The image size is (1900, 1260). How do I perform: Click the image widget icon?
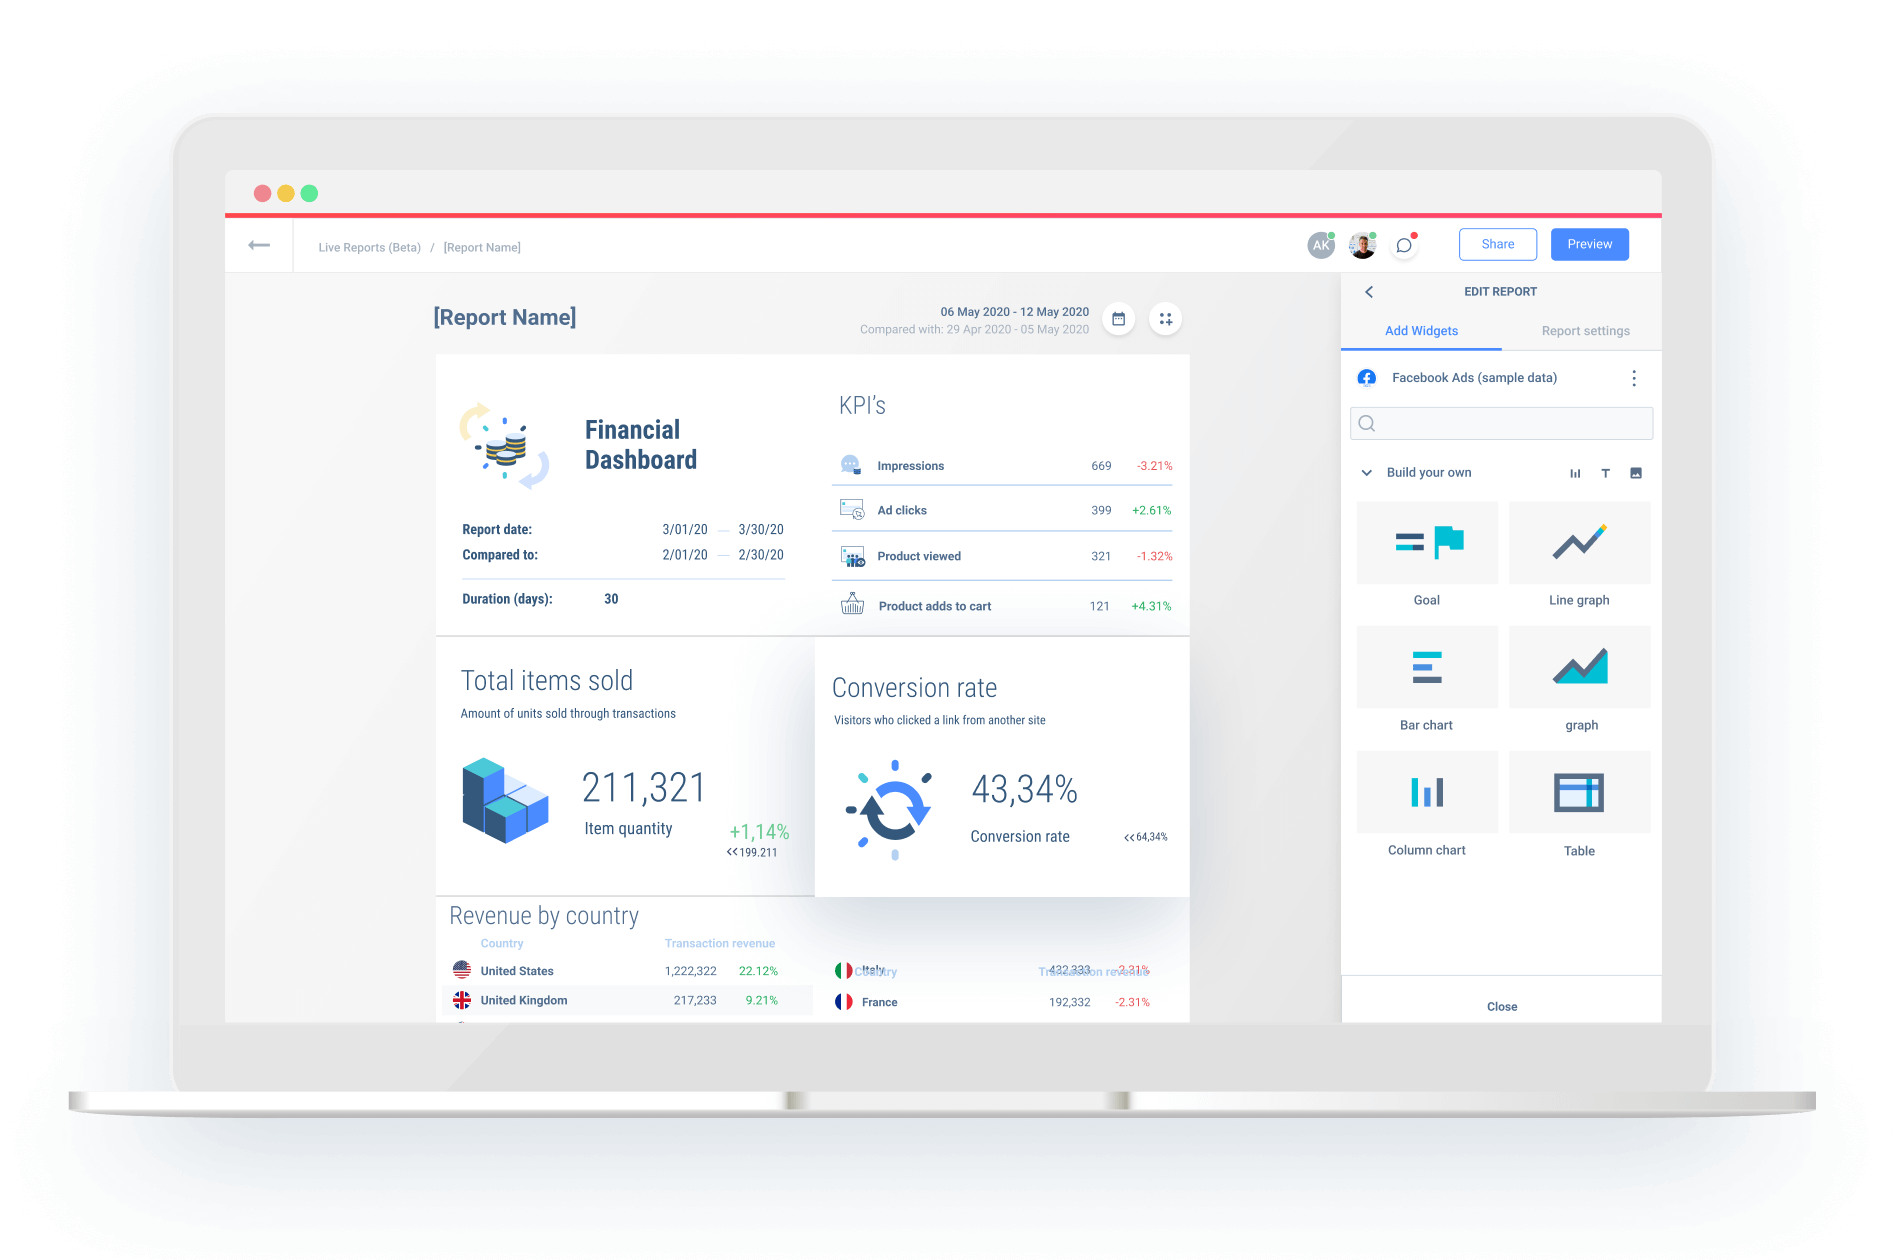[1636, 473]
